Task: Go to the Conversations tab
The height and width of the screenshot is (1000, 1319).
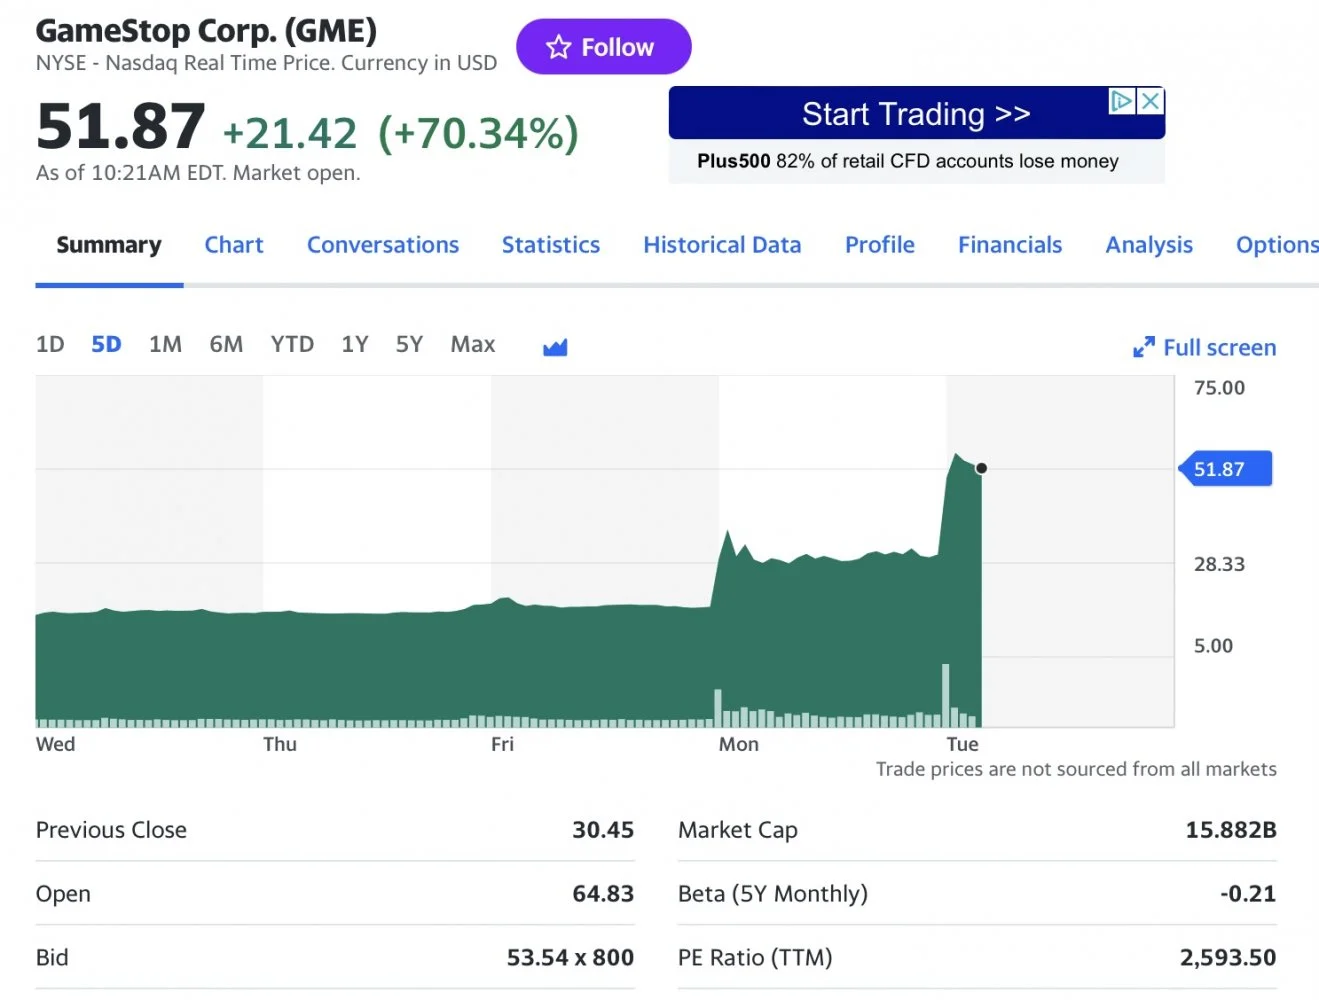Action: pos(382,245)
